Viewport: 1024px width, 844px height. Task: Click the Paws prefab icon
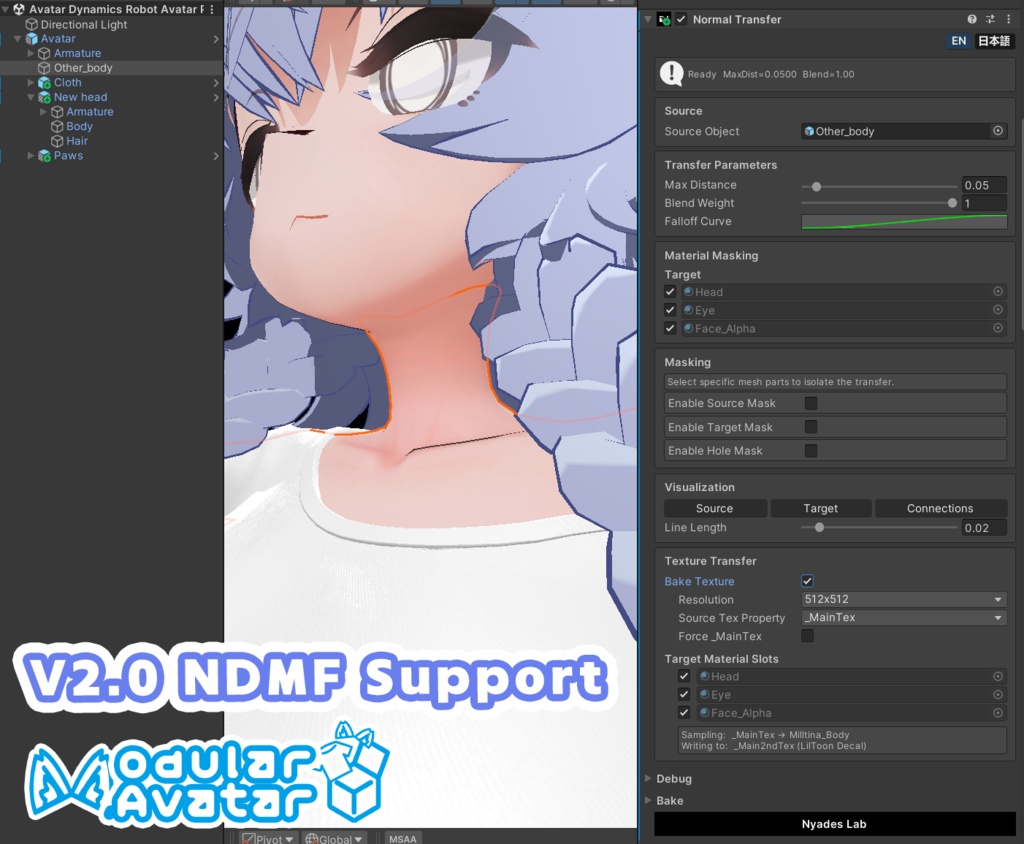44,155
